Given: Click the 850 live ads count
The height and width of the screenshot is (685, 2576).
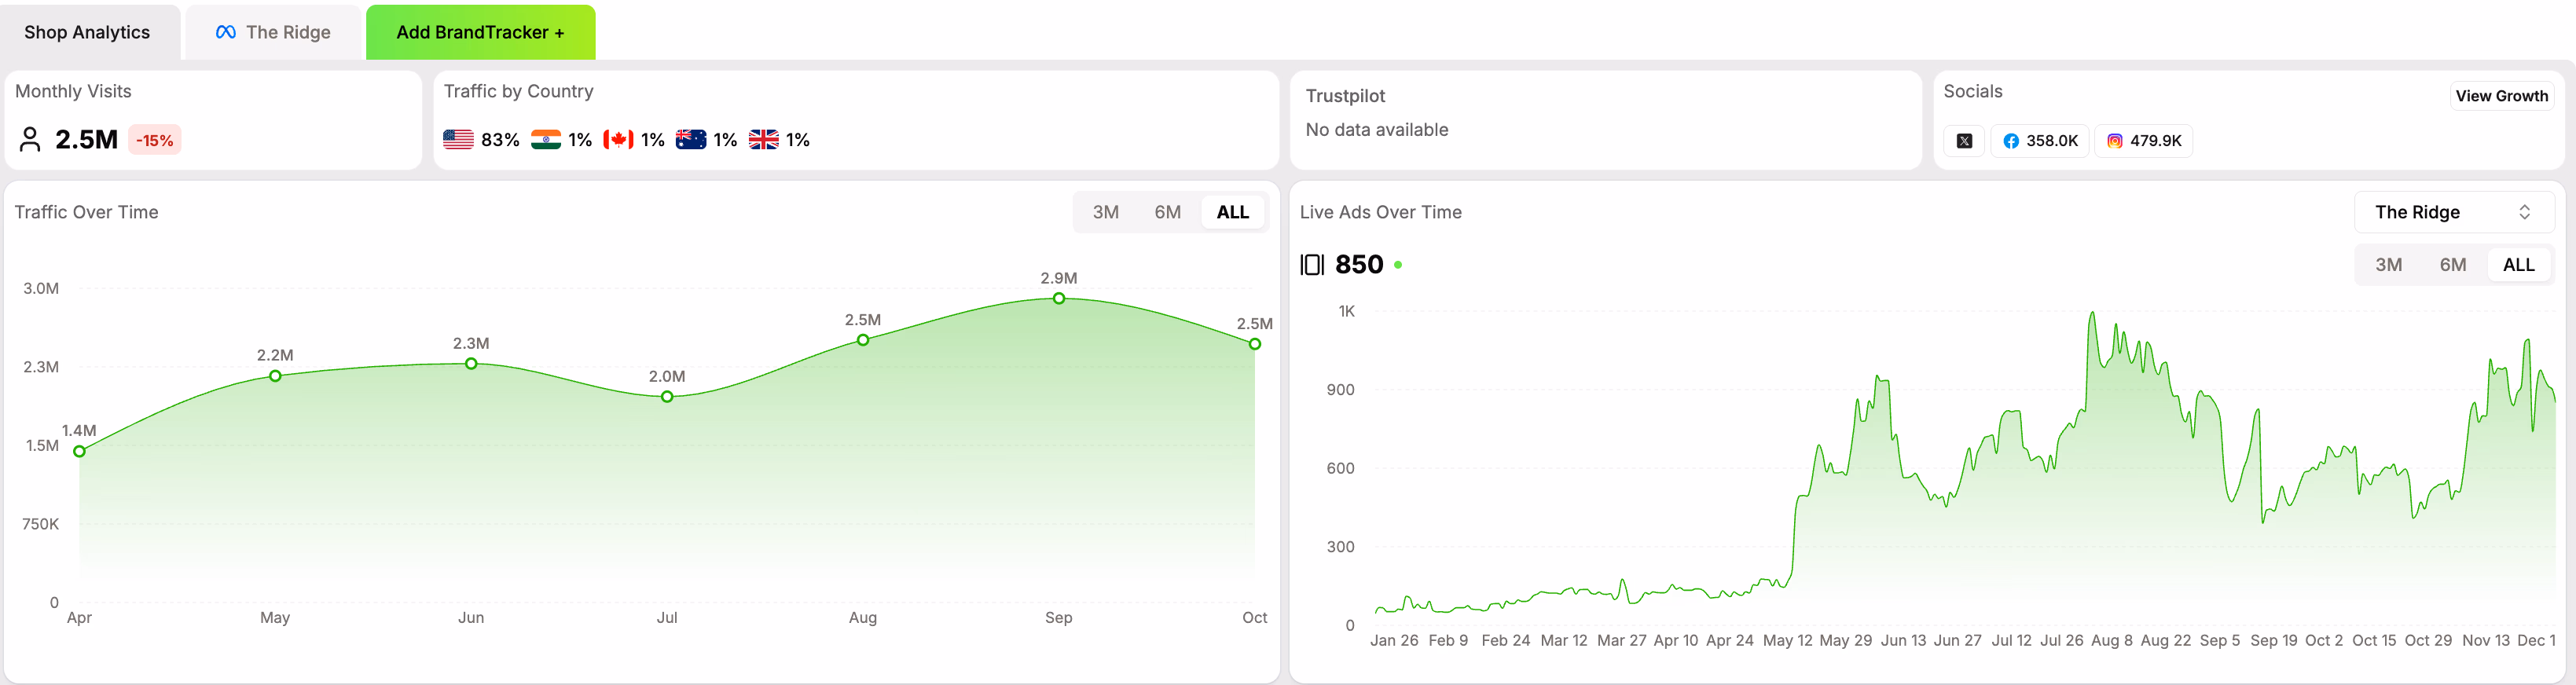Looking at the screenshot, I should pyautogui.click(x=1359, y=265).
